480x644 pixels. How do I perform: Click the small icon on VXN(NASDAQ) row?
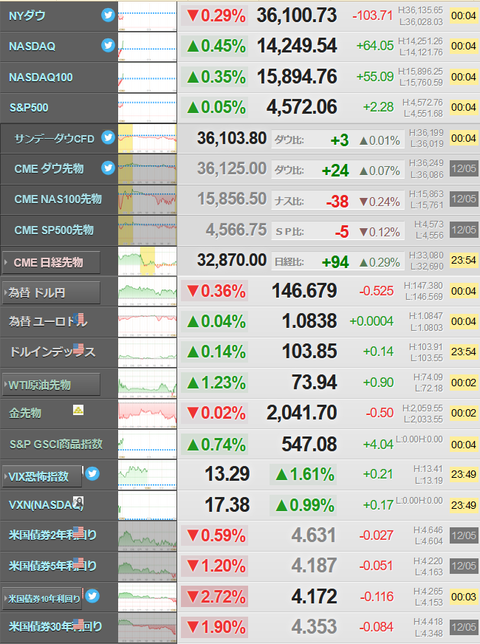point(78,501)
